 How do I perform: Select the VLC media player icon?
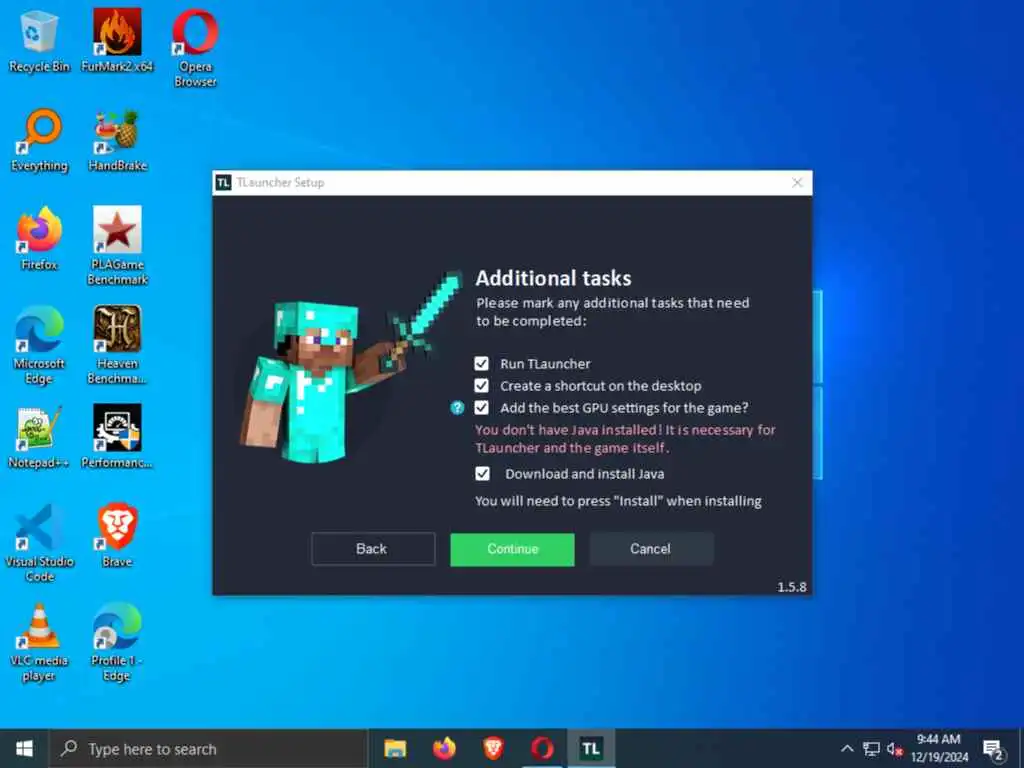(39, 643)
